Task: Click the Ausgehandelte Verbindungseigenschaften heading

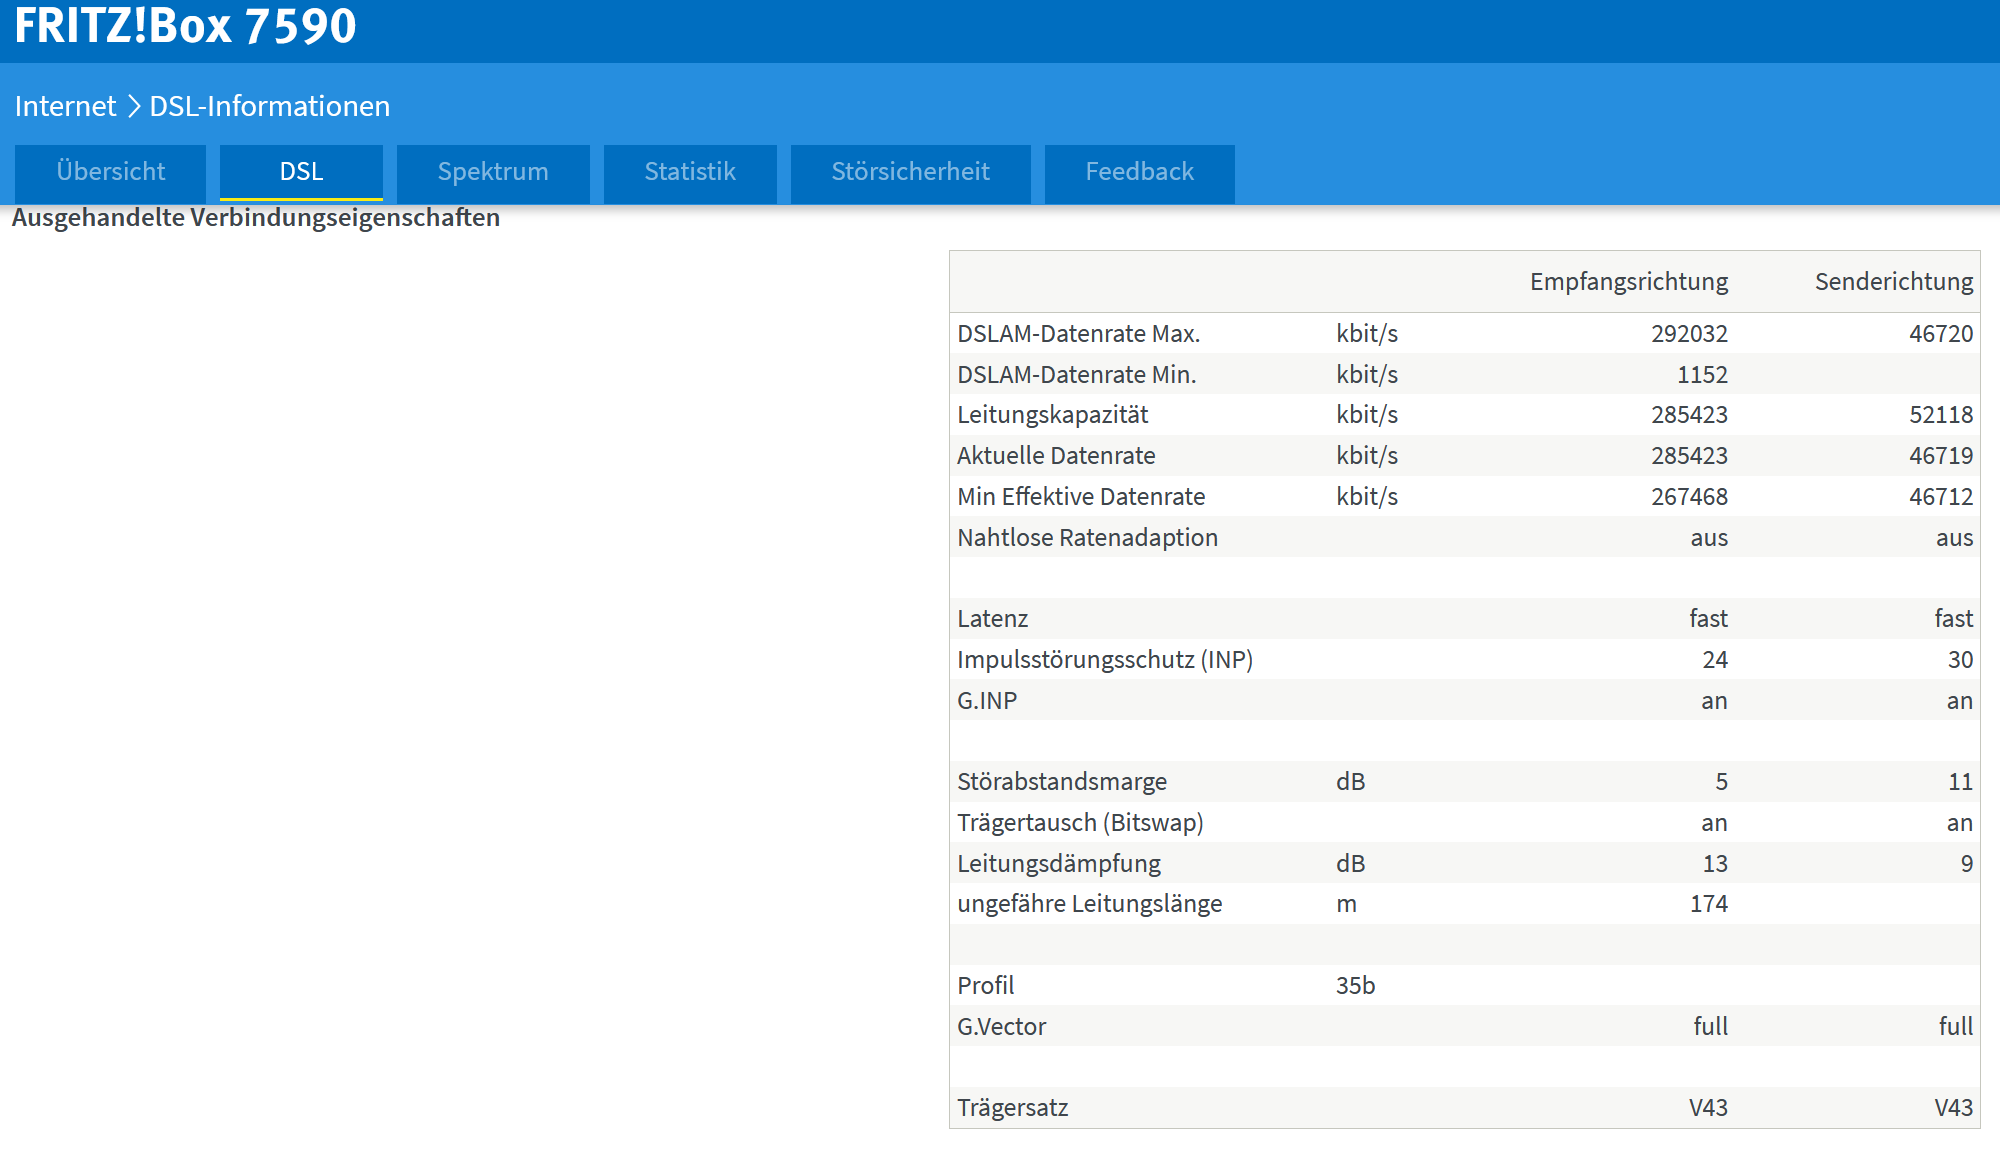Action: tap(255, 218)
